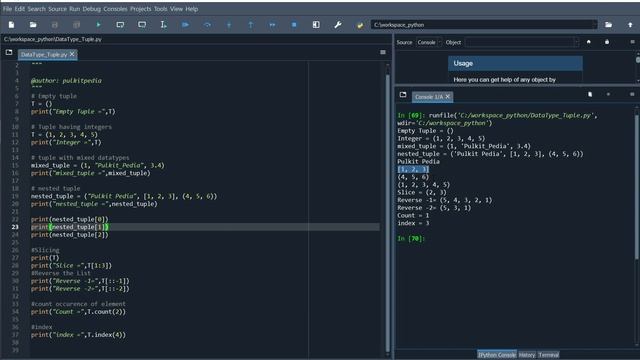Open the Source menu
Image resolution: width=640 pixels, height=360 pixels.
pyautogui.click(x=58, y=9)
